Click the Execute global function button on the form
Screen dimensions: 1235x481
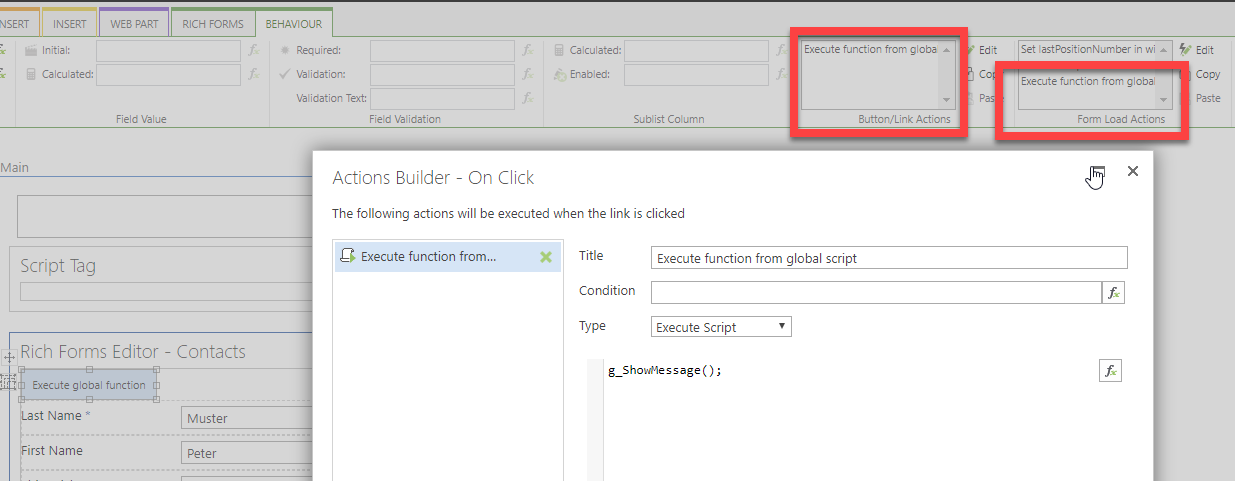[x=89, y=385]
